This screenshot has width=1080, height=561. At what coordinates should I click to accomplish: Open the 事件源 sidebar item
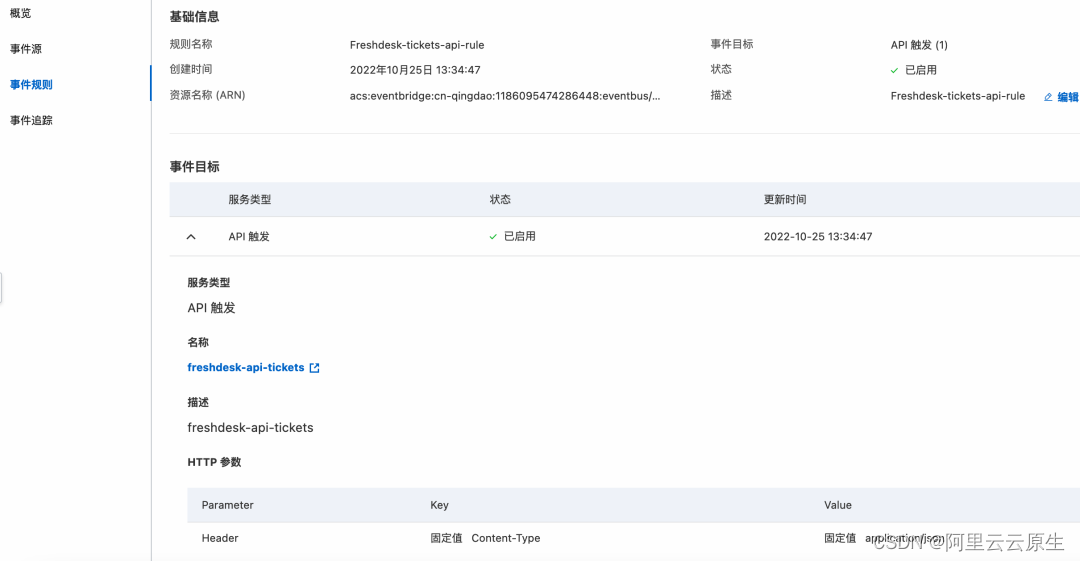click(25, 49)
